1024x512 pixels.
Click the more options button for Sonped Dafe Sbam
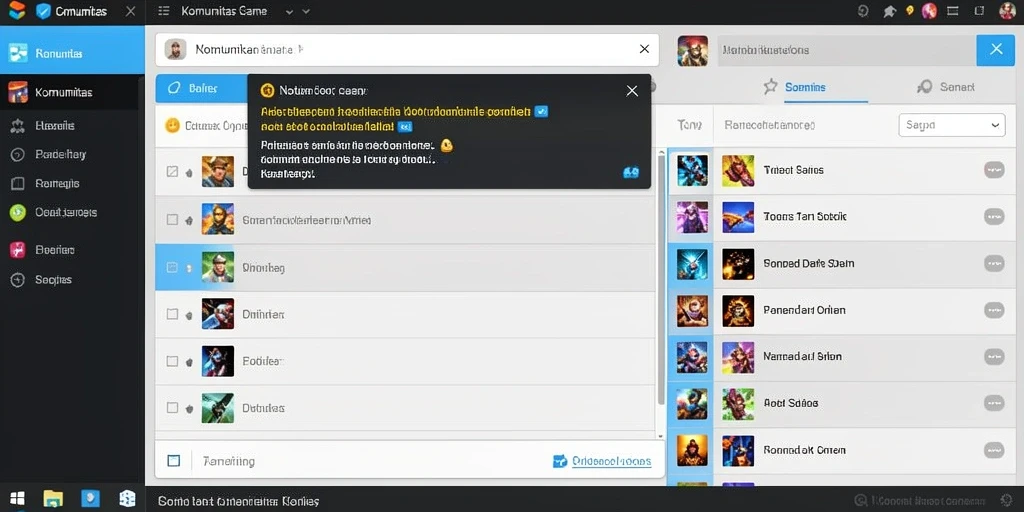point(994,263)
